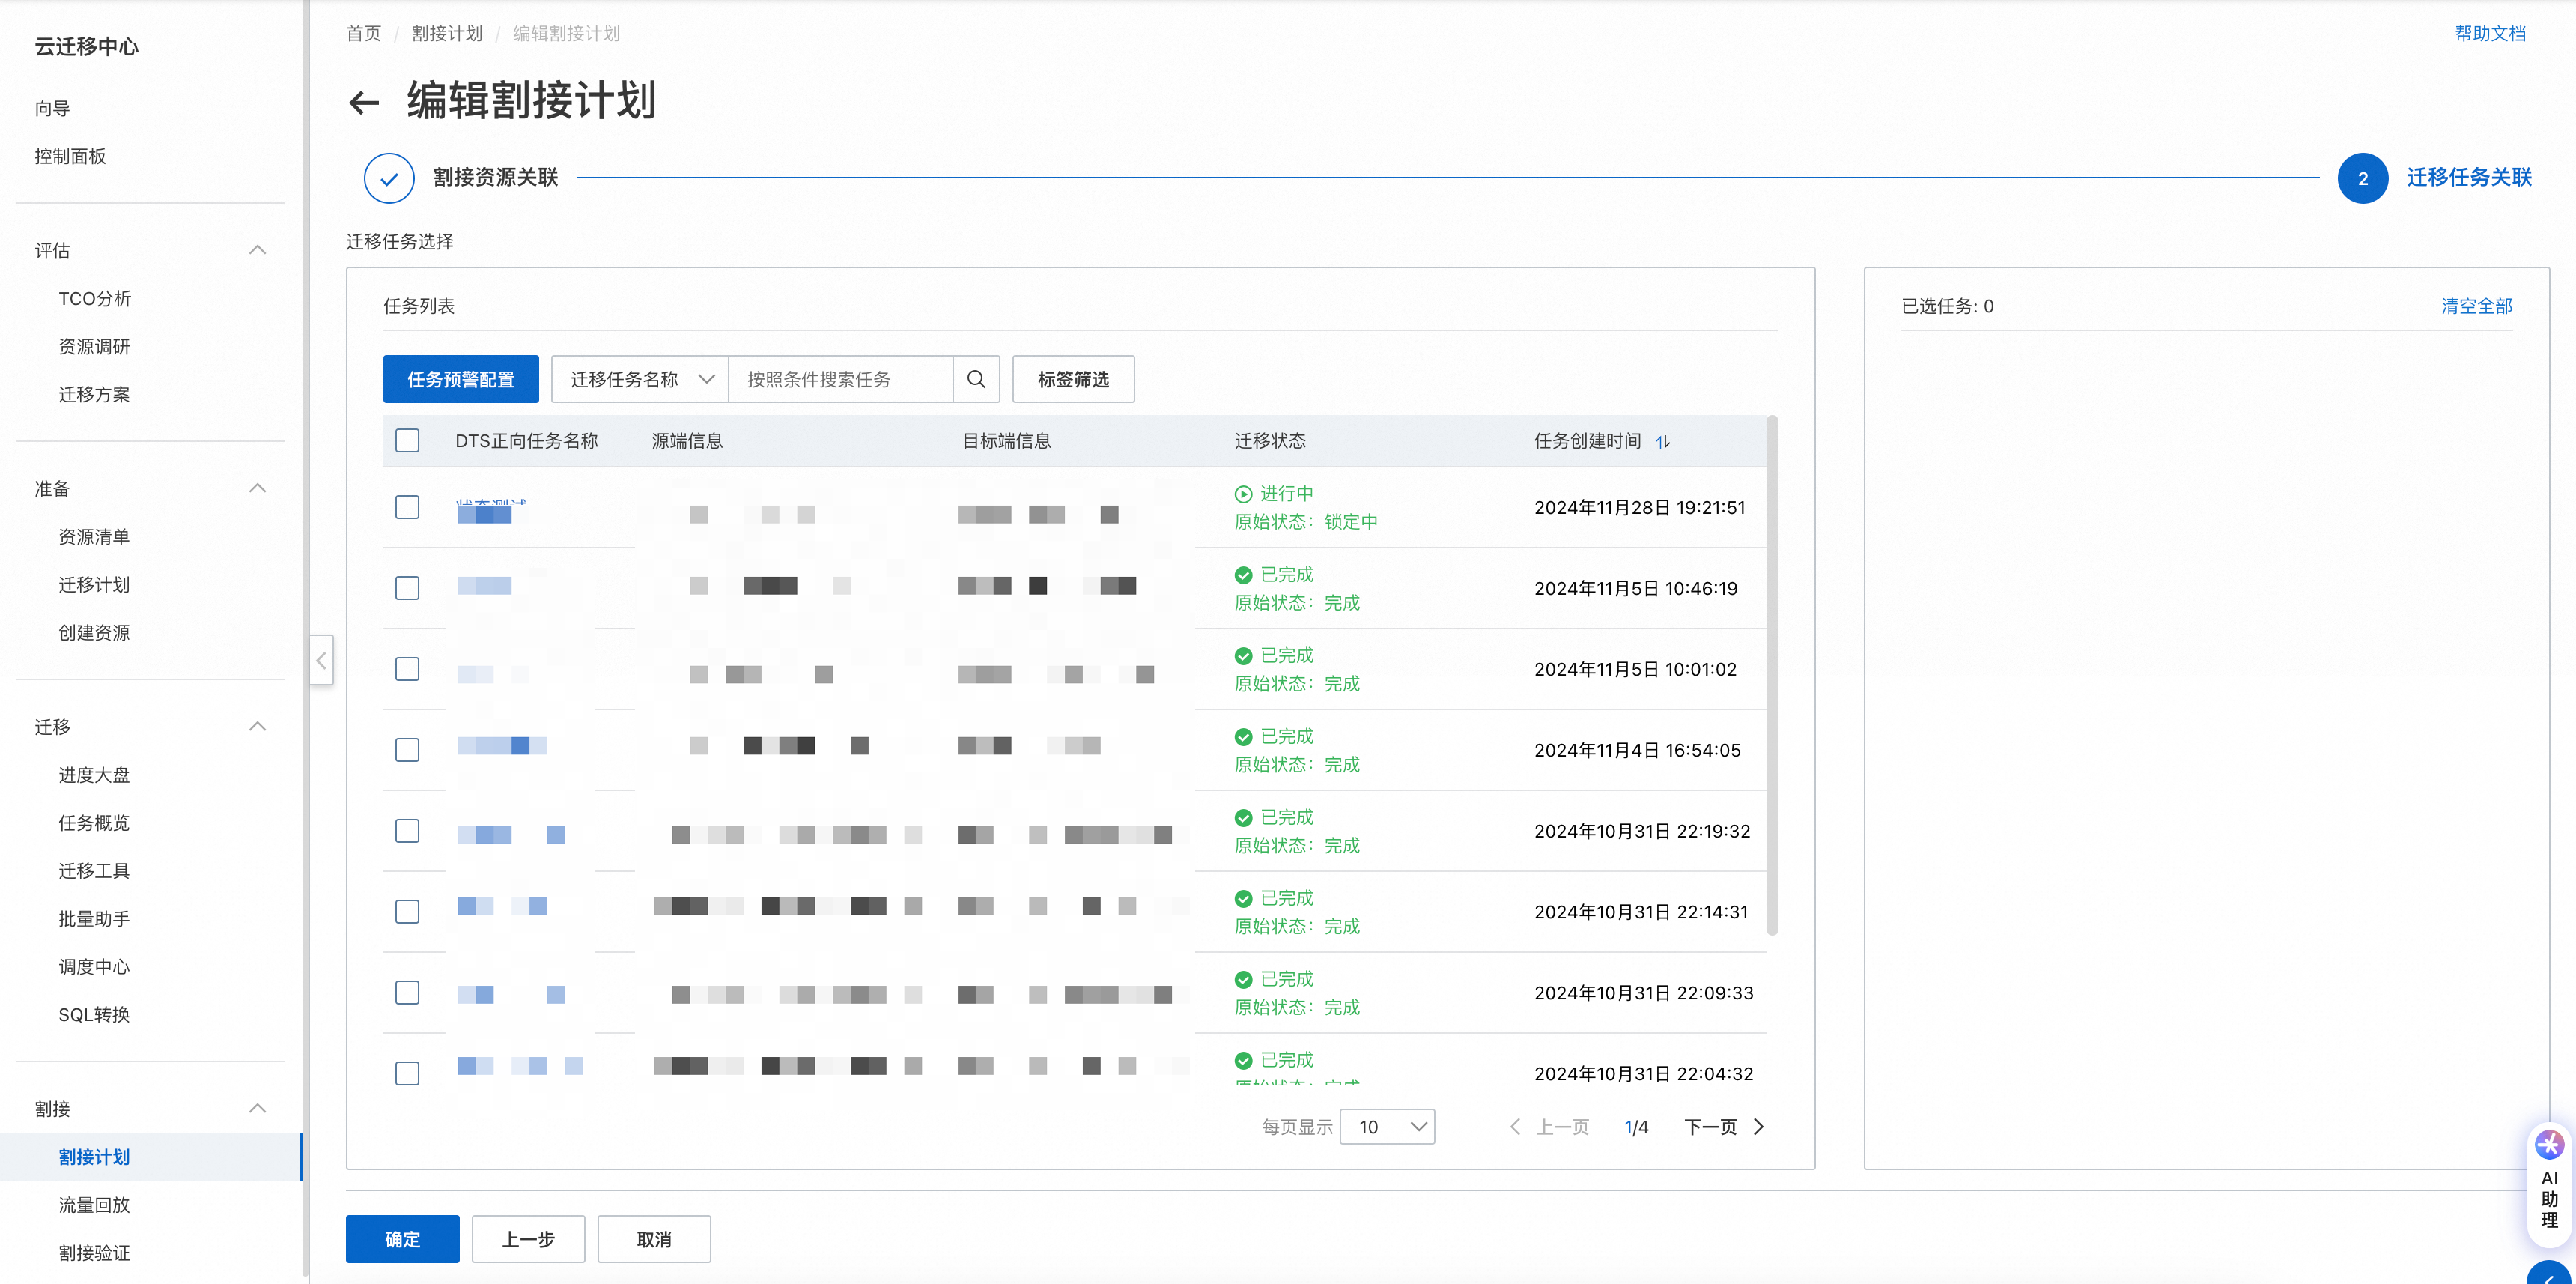The image size is (2576, 1284).
Task: Click the 清空全部 link
Action: coord(2476,306)
